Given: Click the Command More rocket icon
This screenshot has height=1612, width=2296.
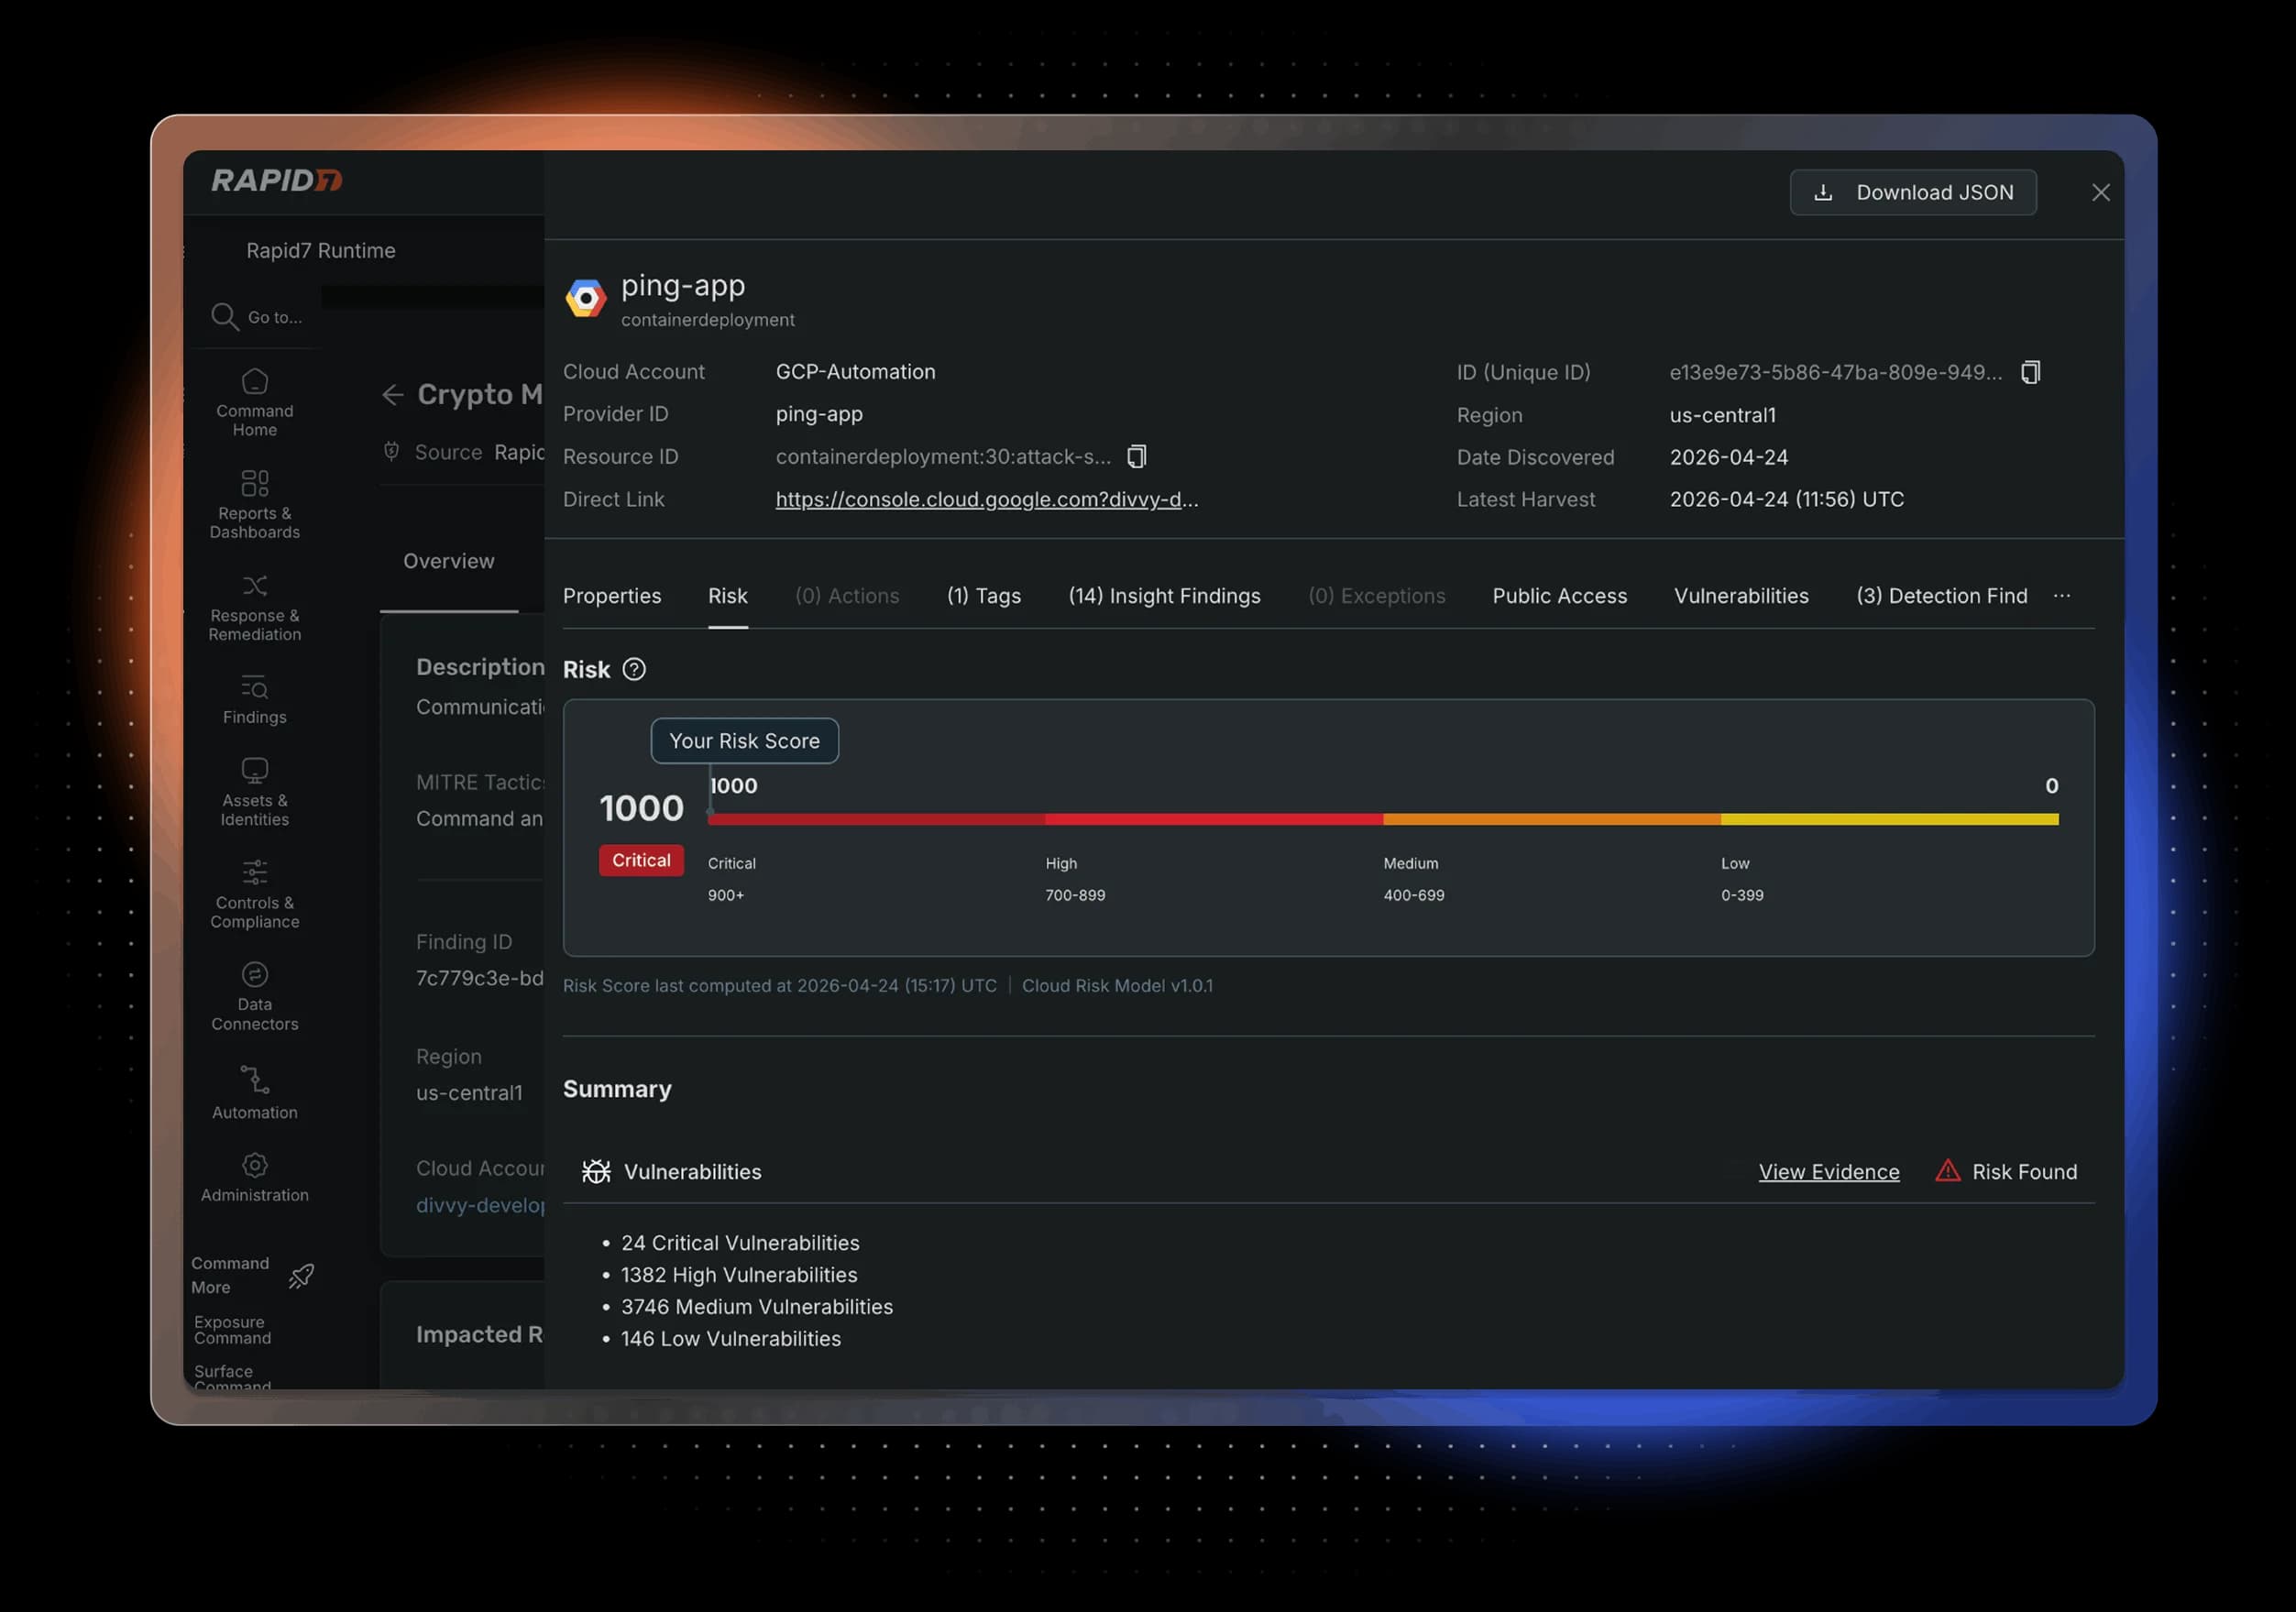Looking at the screenshot, I should click(x=301, y=1275).
